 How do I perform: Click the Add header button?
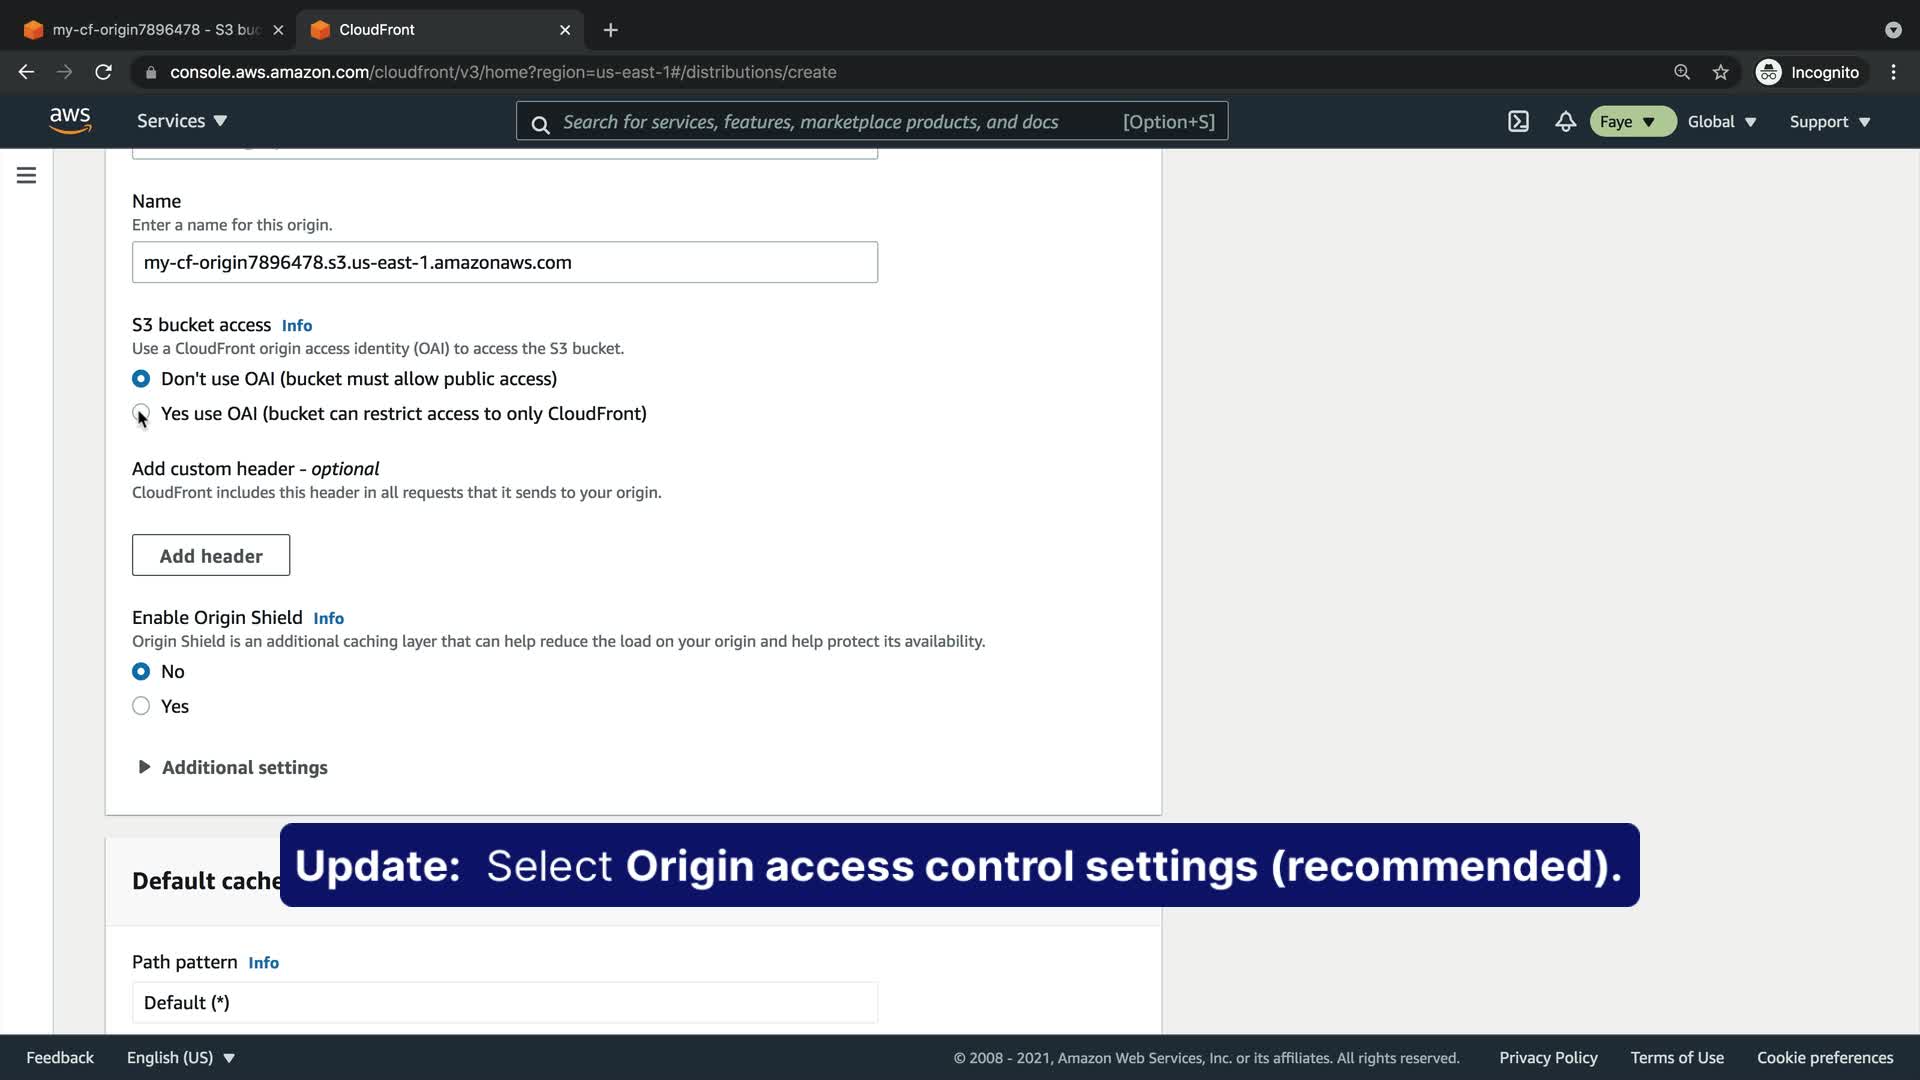(x=211, y=556)
